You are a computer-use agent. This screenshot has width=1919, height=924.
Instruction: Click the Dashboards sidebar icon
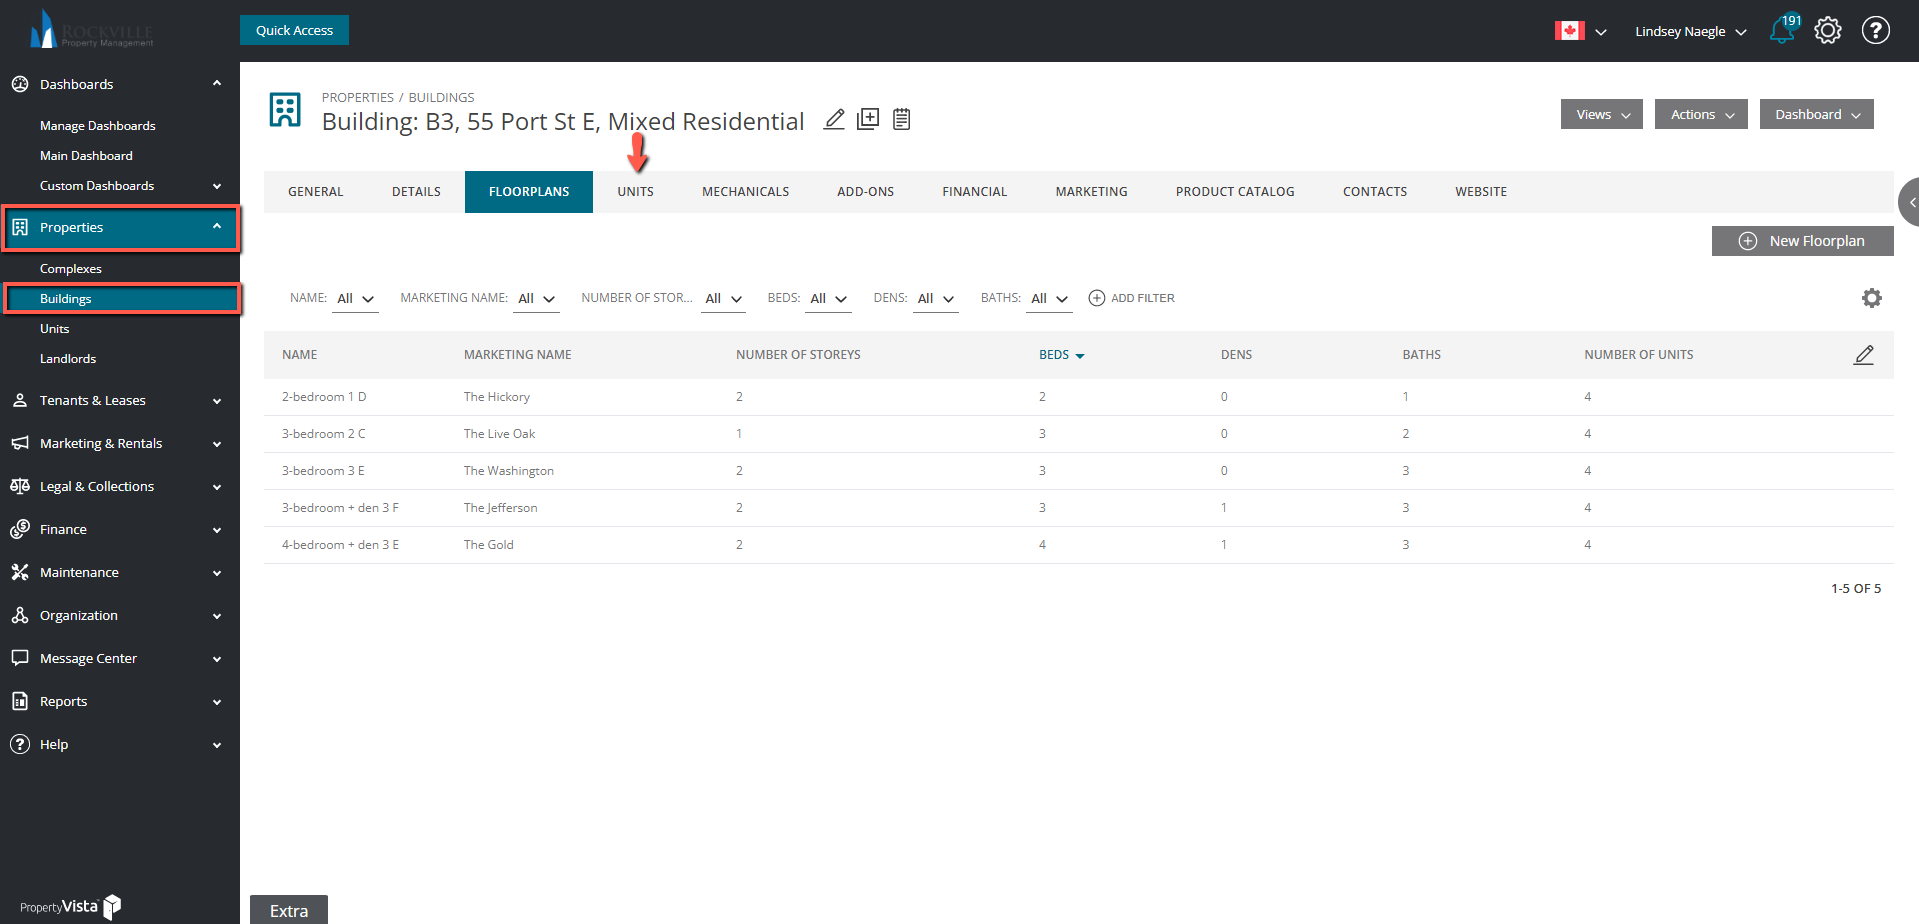click(20, 84)
